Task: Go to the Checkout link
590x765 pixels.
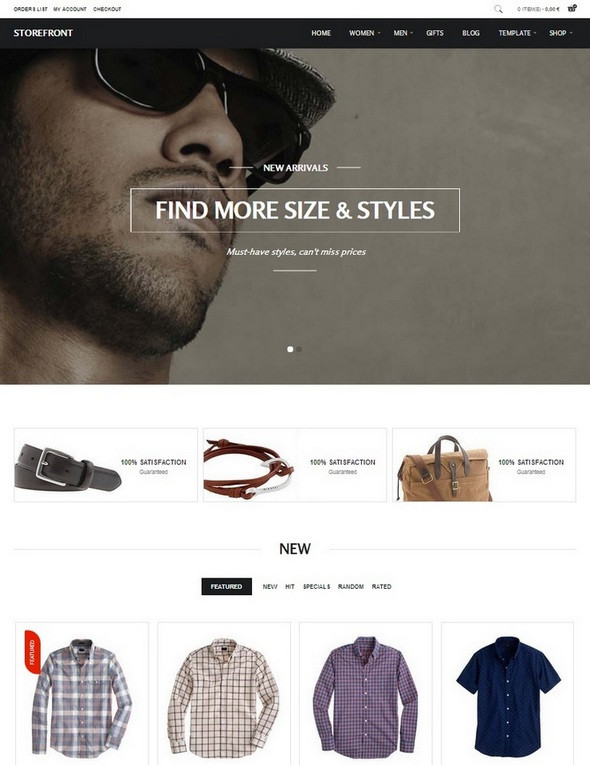Action: click(x=107, y=9)
